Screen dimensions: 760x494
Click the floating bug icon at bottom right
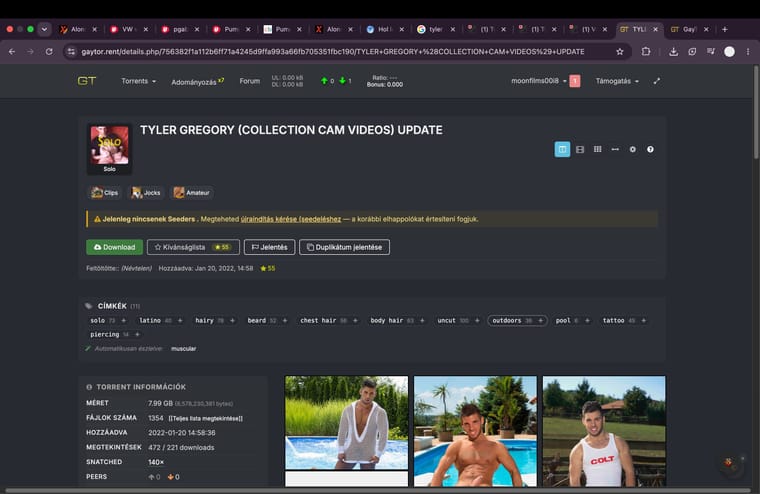pos(729,463)
